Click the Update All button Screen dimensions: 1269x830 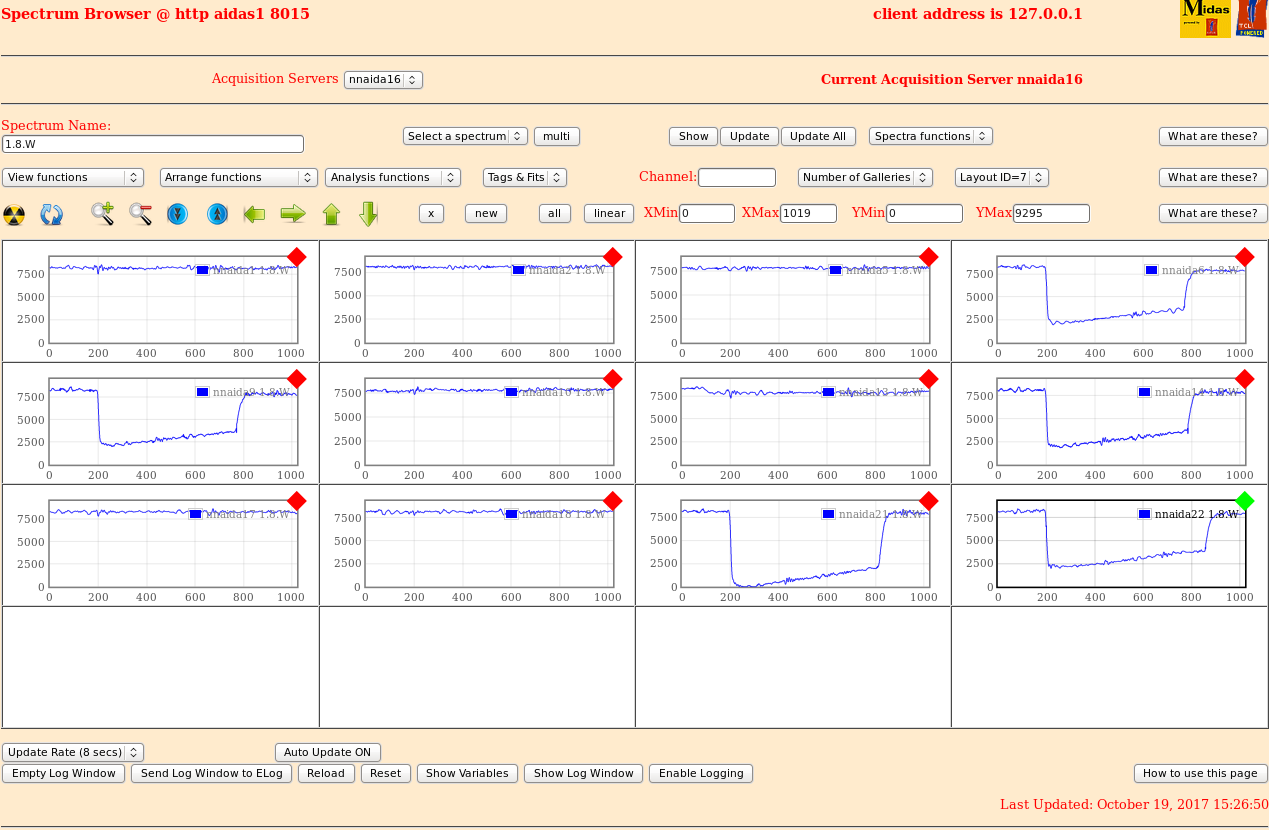[x=818, y=136]
